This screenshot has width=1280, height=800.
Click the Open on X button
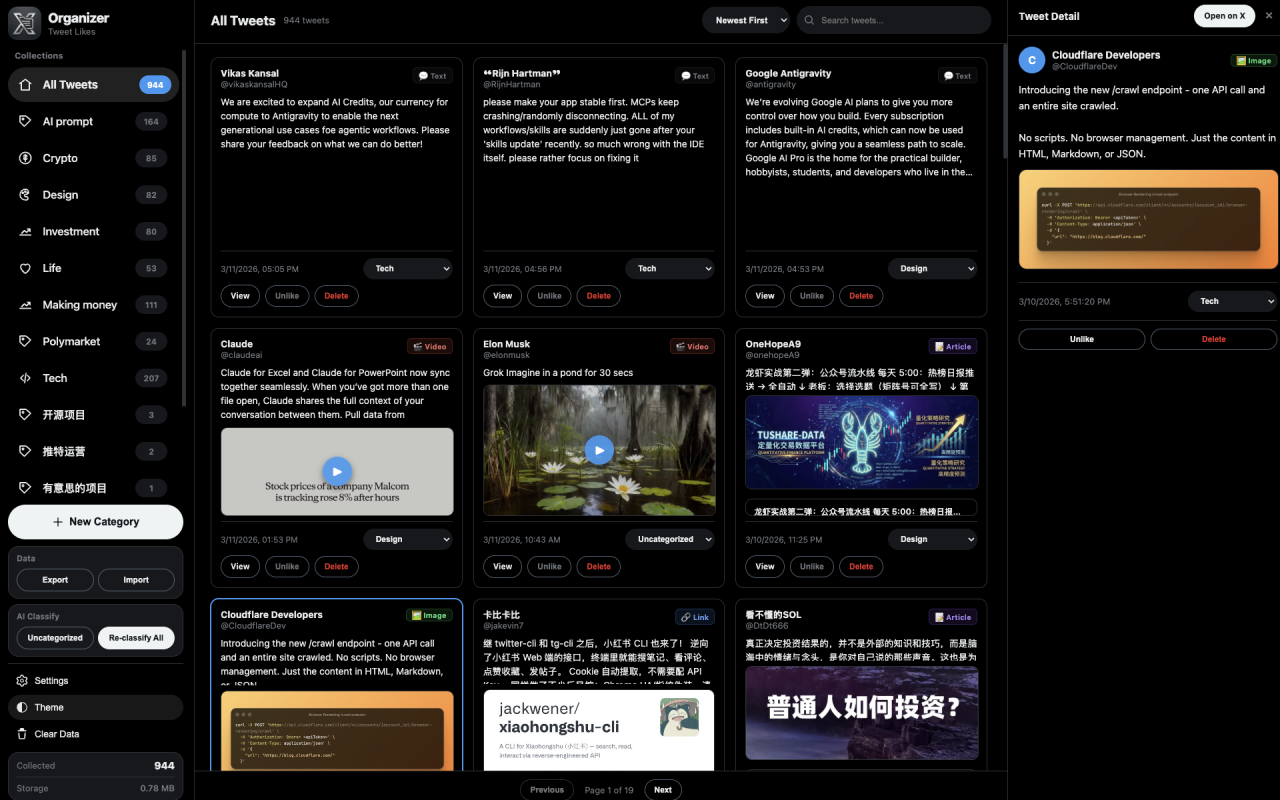(x=1225, y=16)
